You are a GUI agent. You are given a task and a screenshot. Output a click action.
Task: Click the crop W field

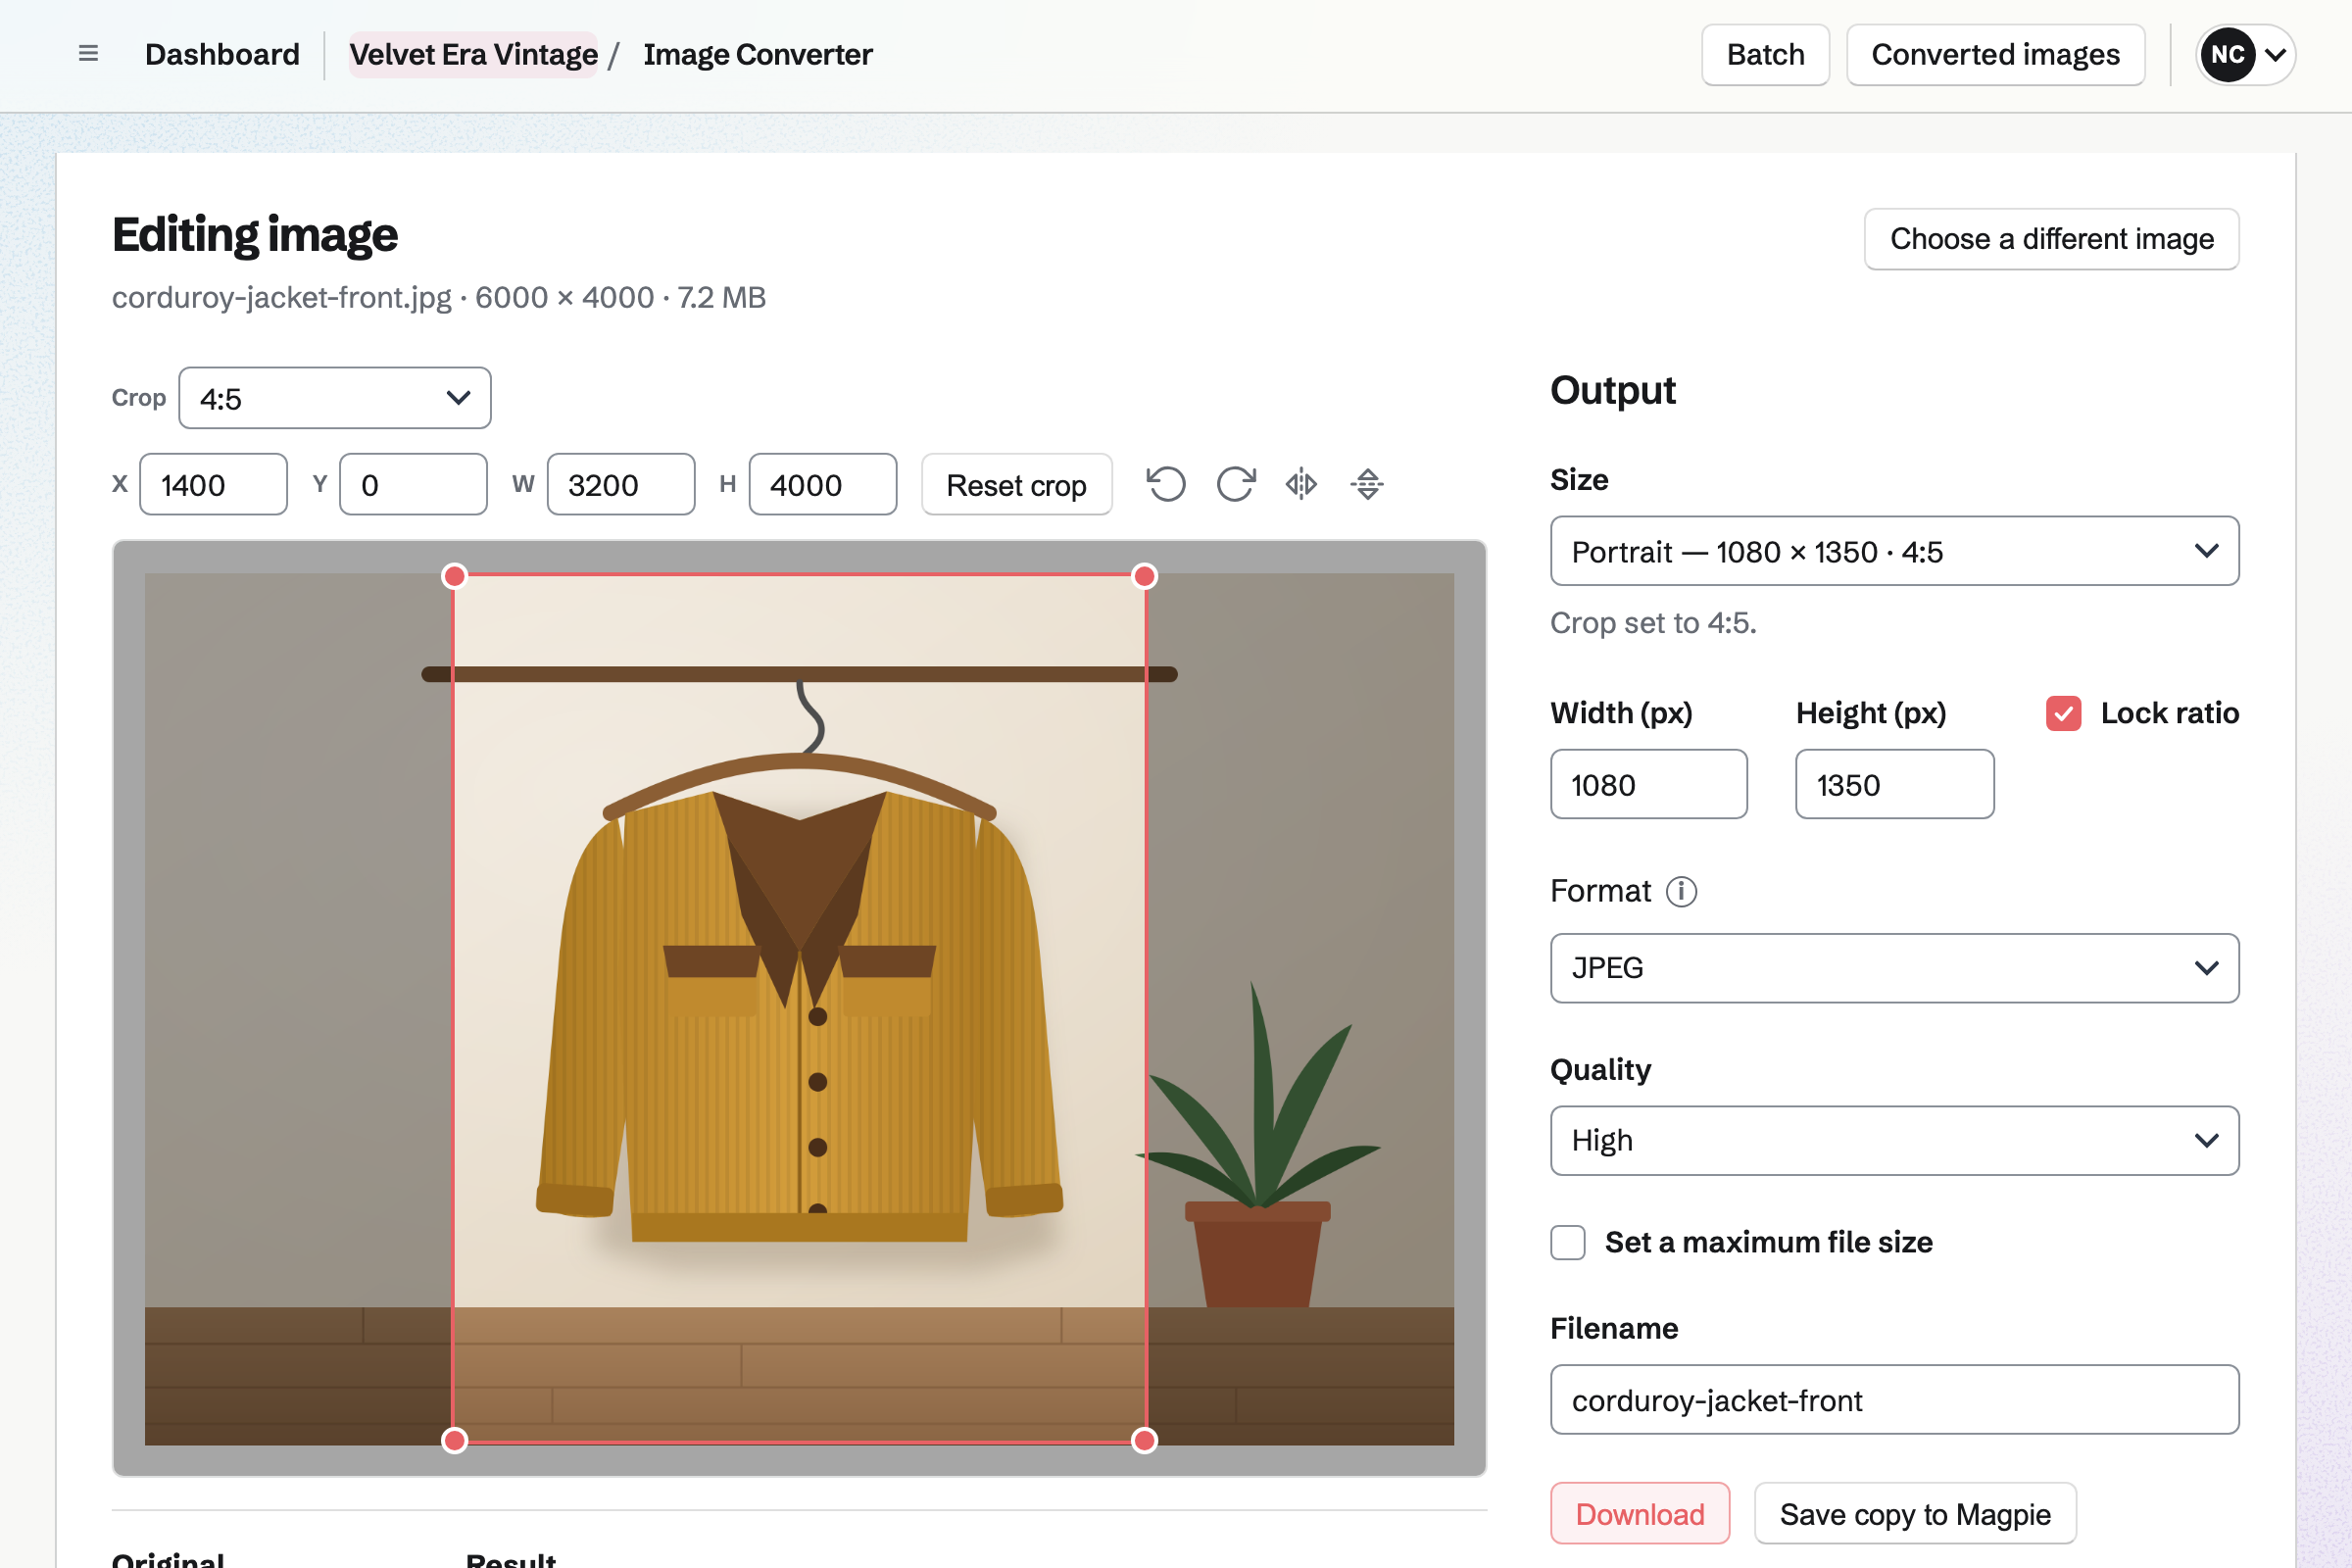(621, 485)
